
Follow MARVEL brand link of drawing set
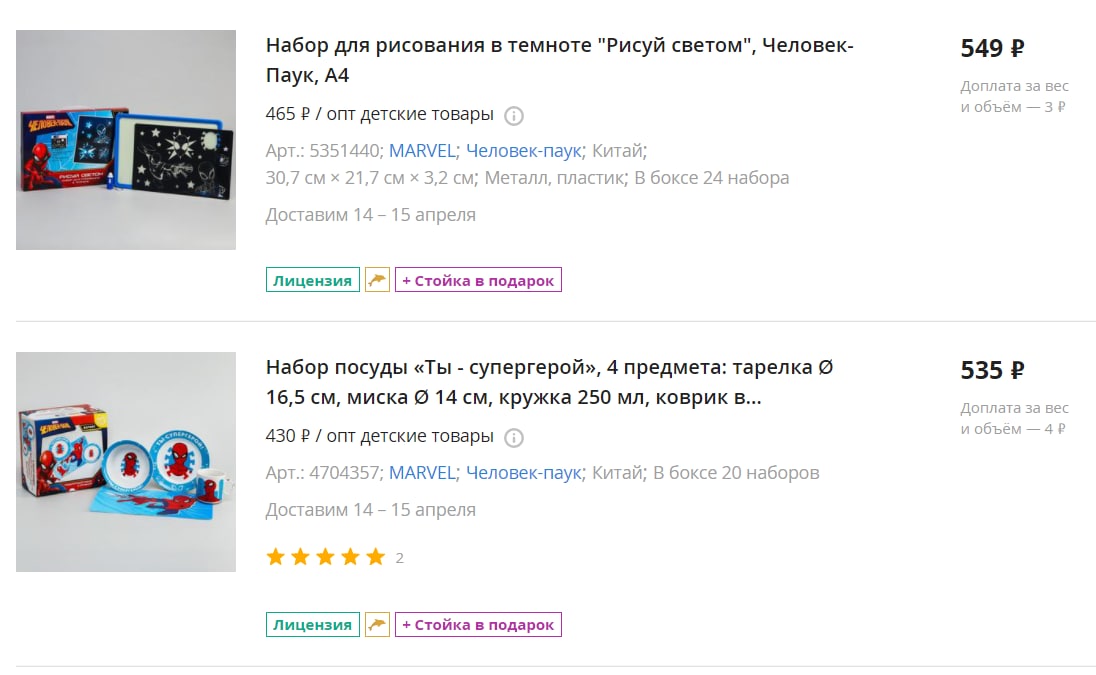(422, 151)
